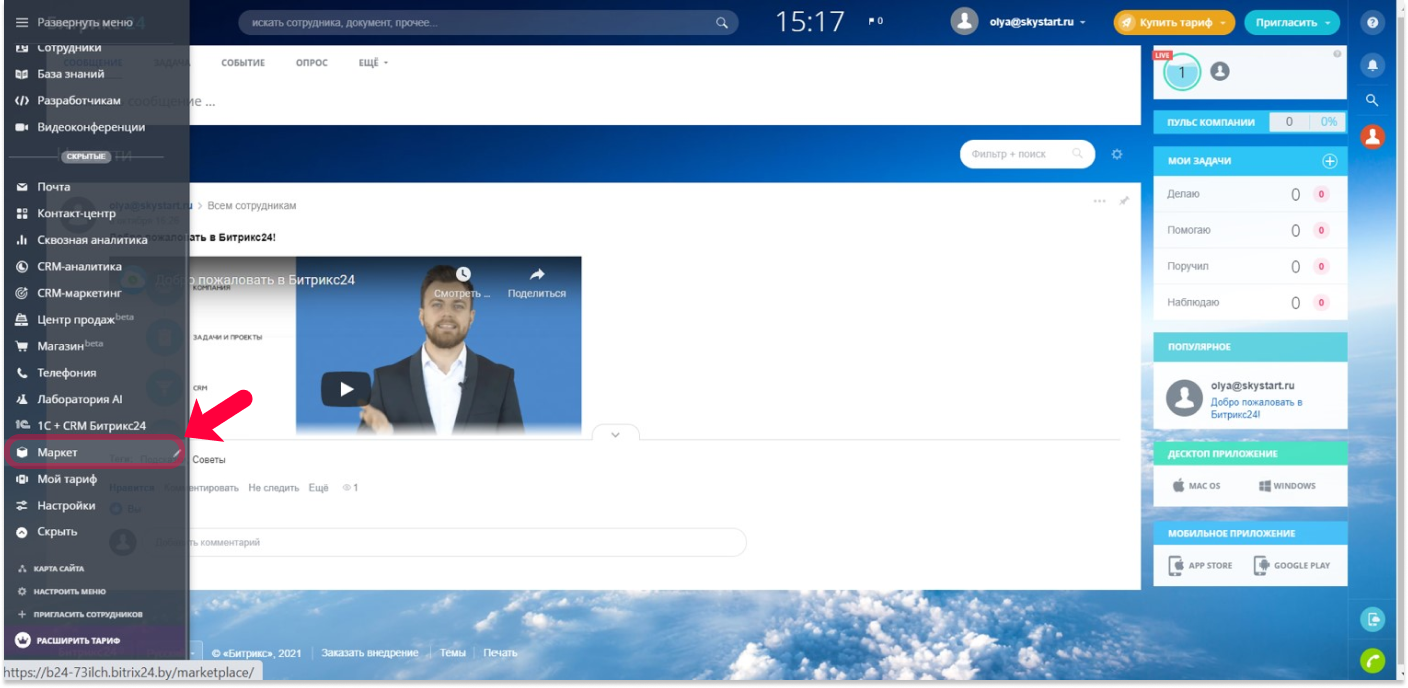This screenshot has width=1408, height=688.
Task: Click the CRM-маркетинг icon
Action: 22,293
